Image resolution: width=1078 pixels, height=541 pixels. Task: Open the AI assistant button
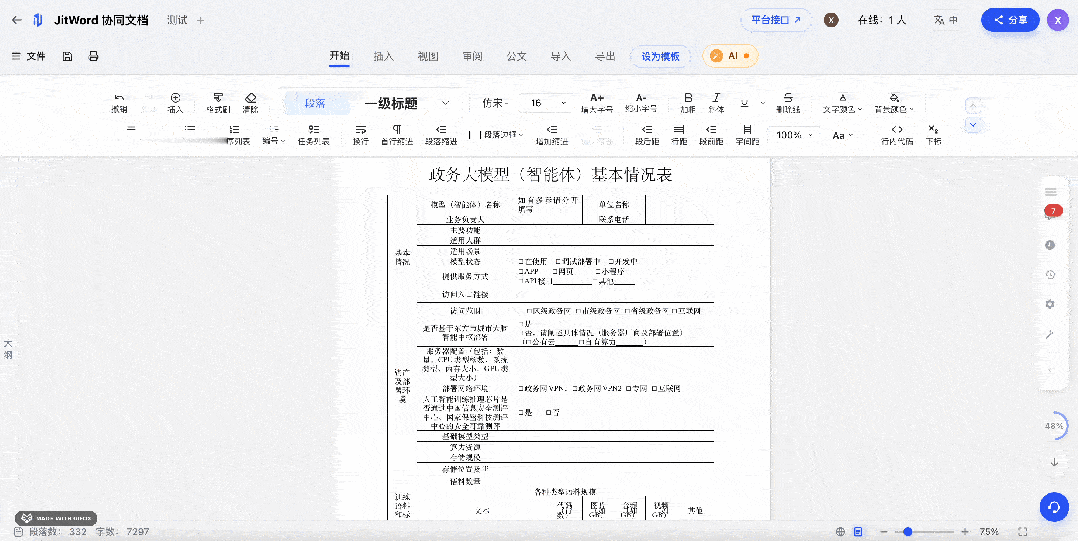point(730,56)
